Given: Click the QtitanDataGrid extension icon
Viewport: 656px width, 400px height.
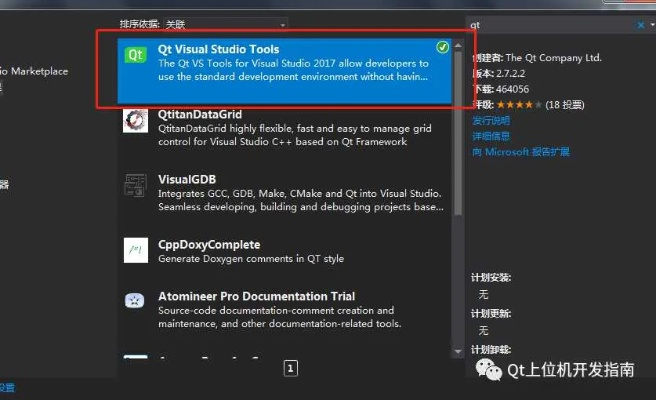Looking at the screenshot, I should (135, 120).
